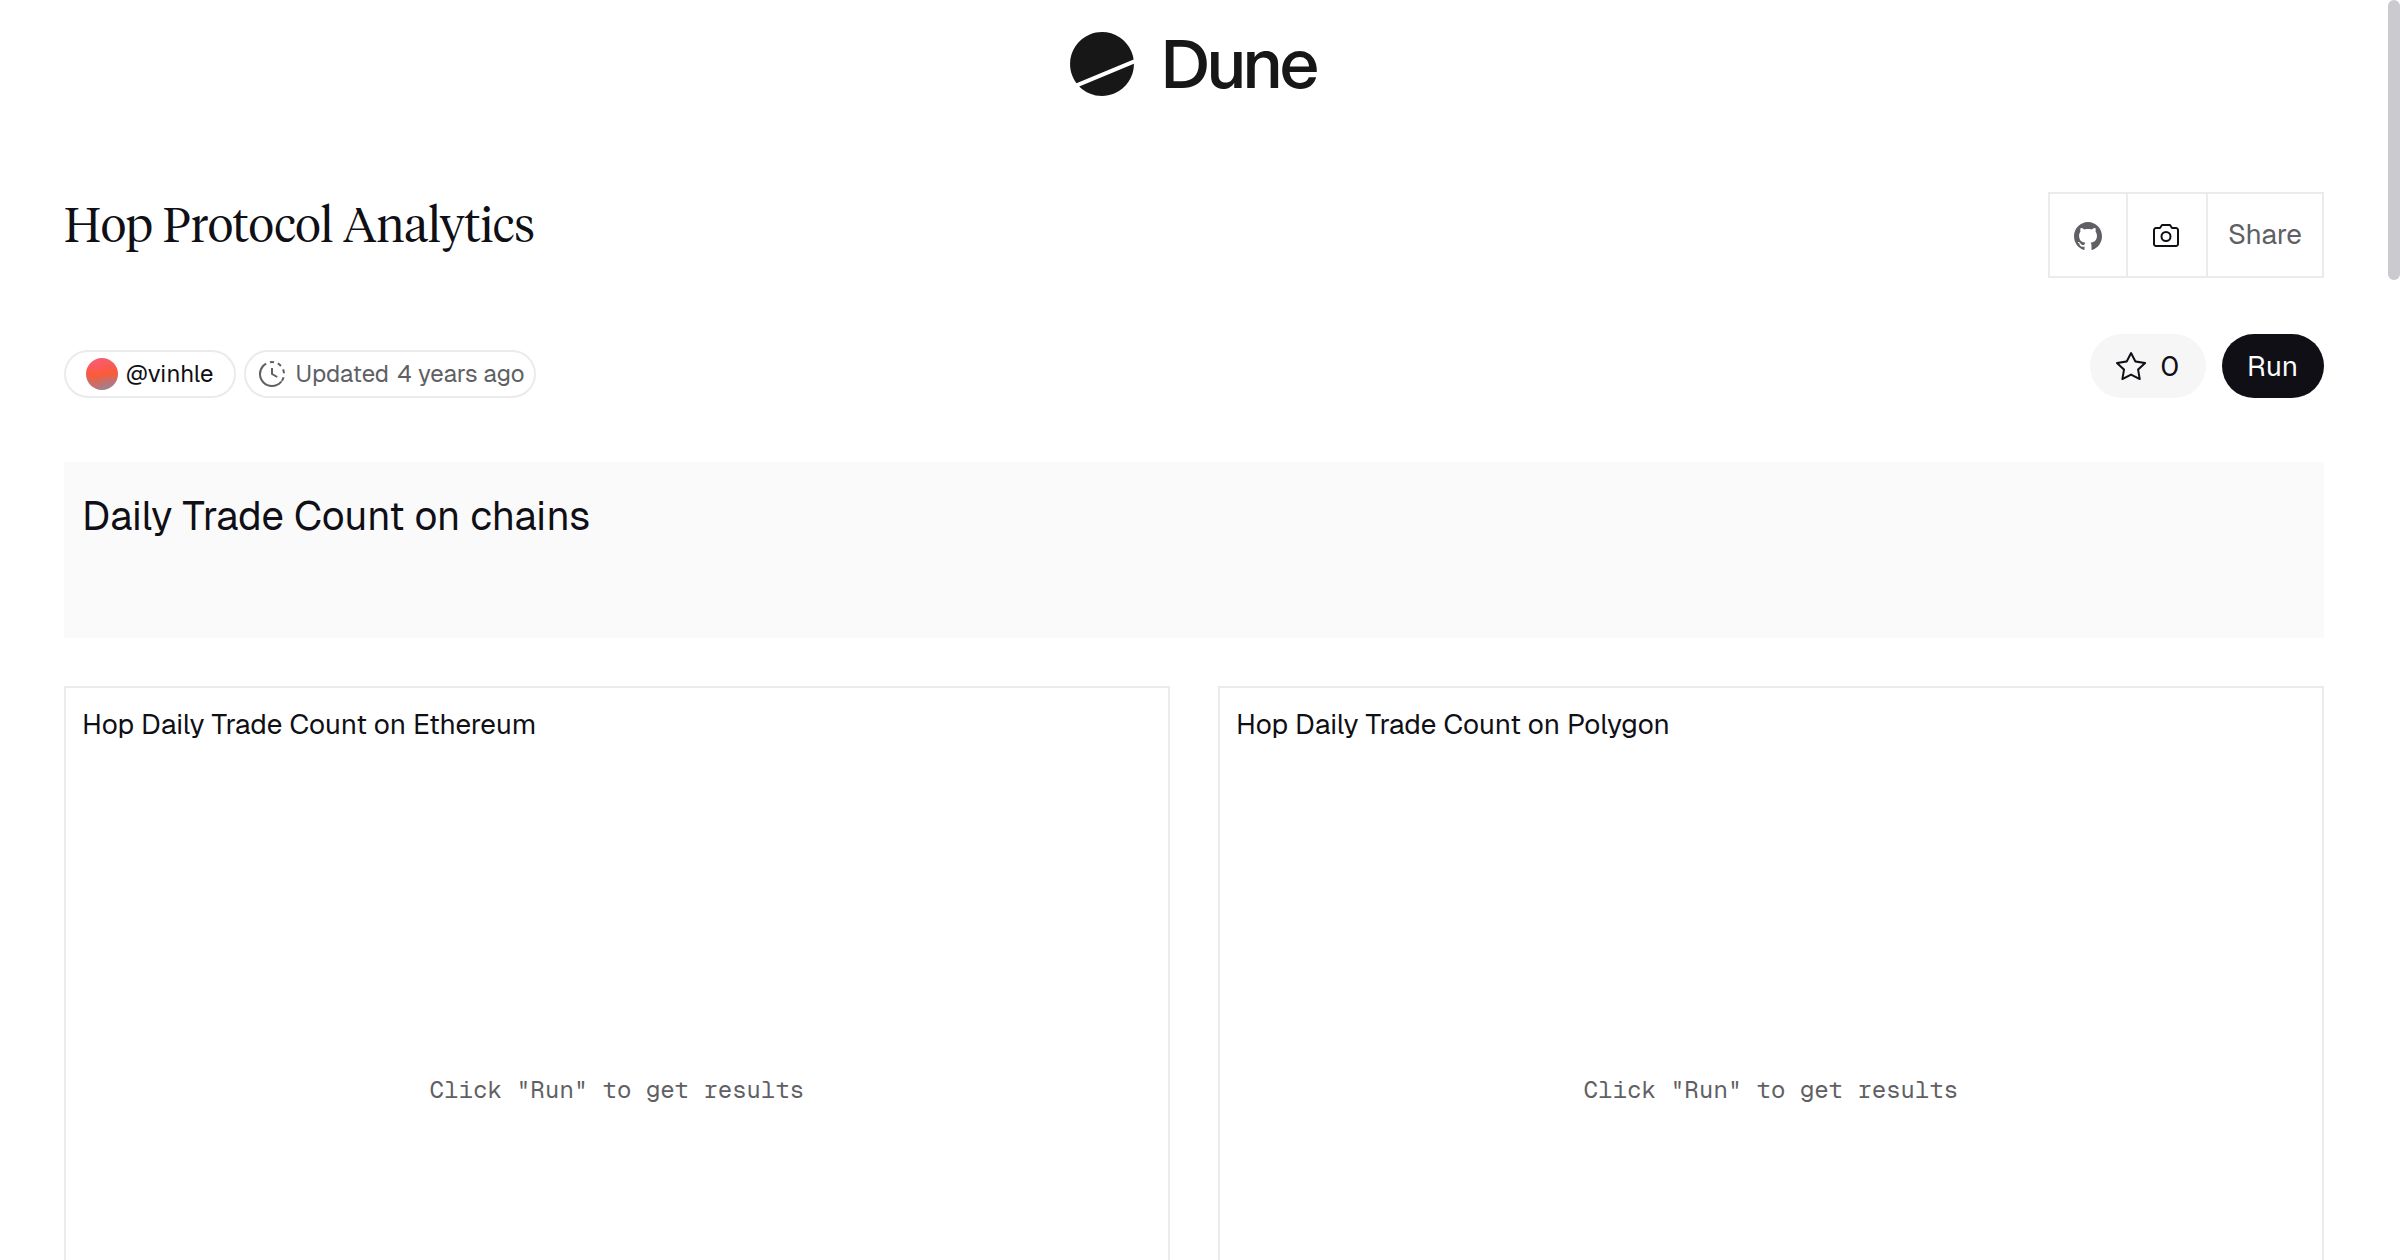Click the Updated 4 years ago label
Screen dimensions: 2400x1260
pyautogui.click(x=409, y=374)
